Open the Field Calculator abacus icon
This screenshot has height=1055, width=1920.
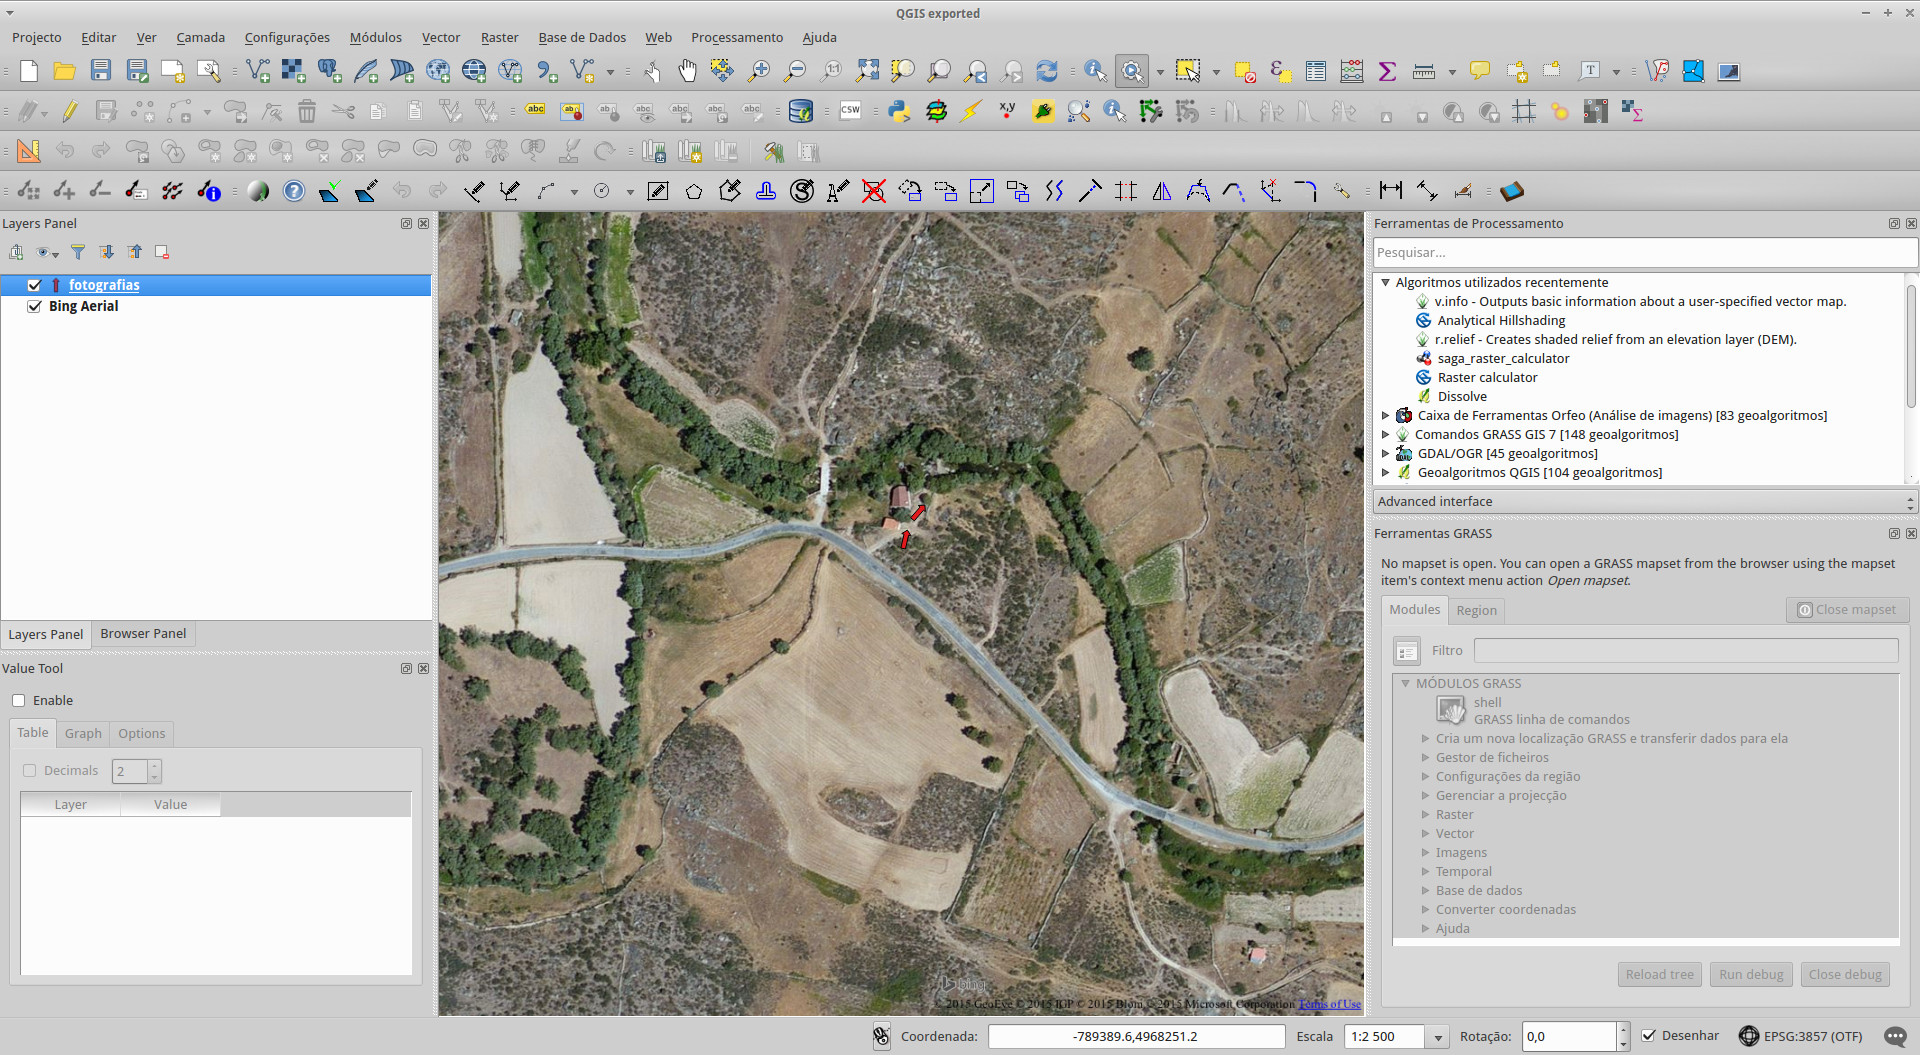point(1352,71)
